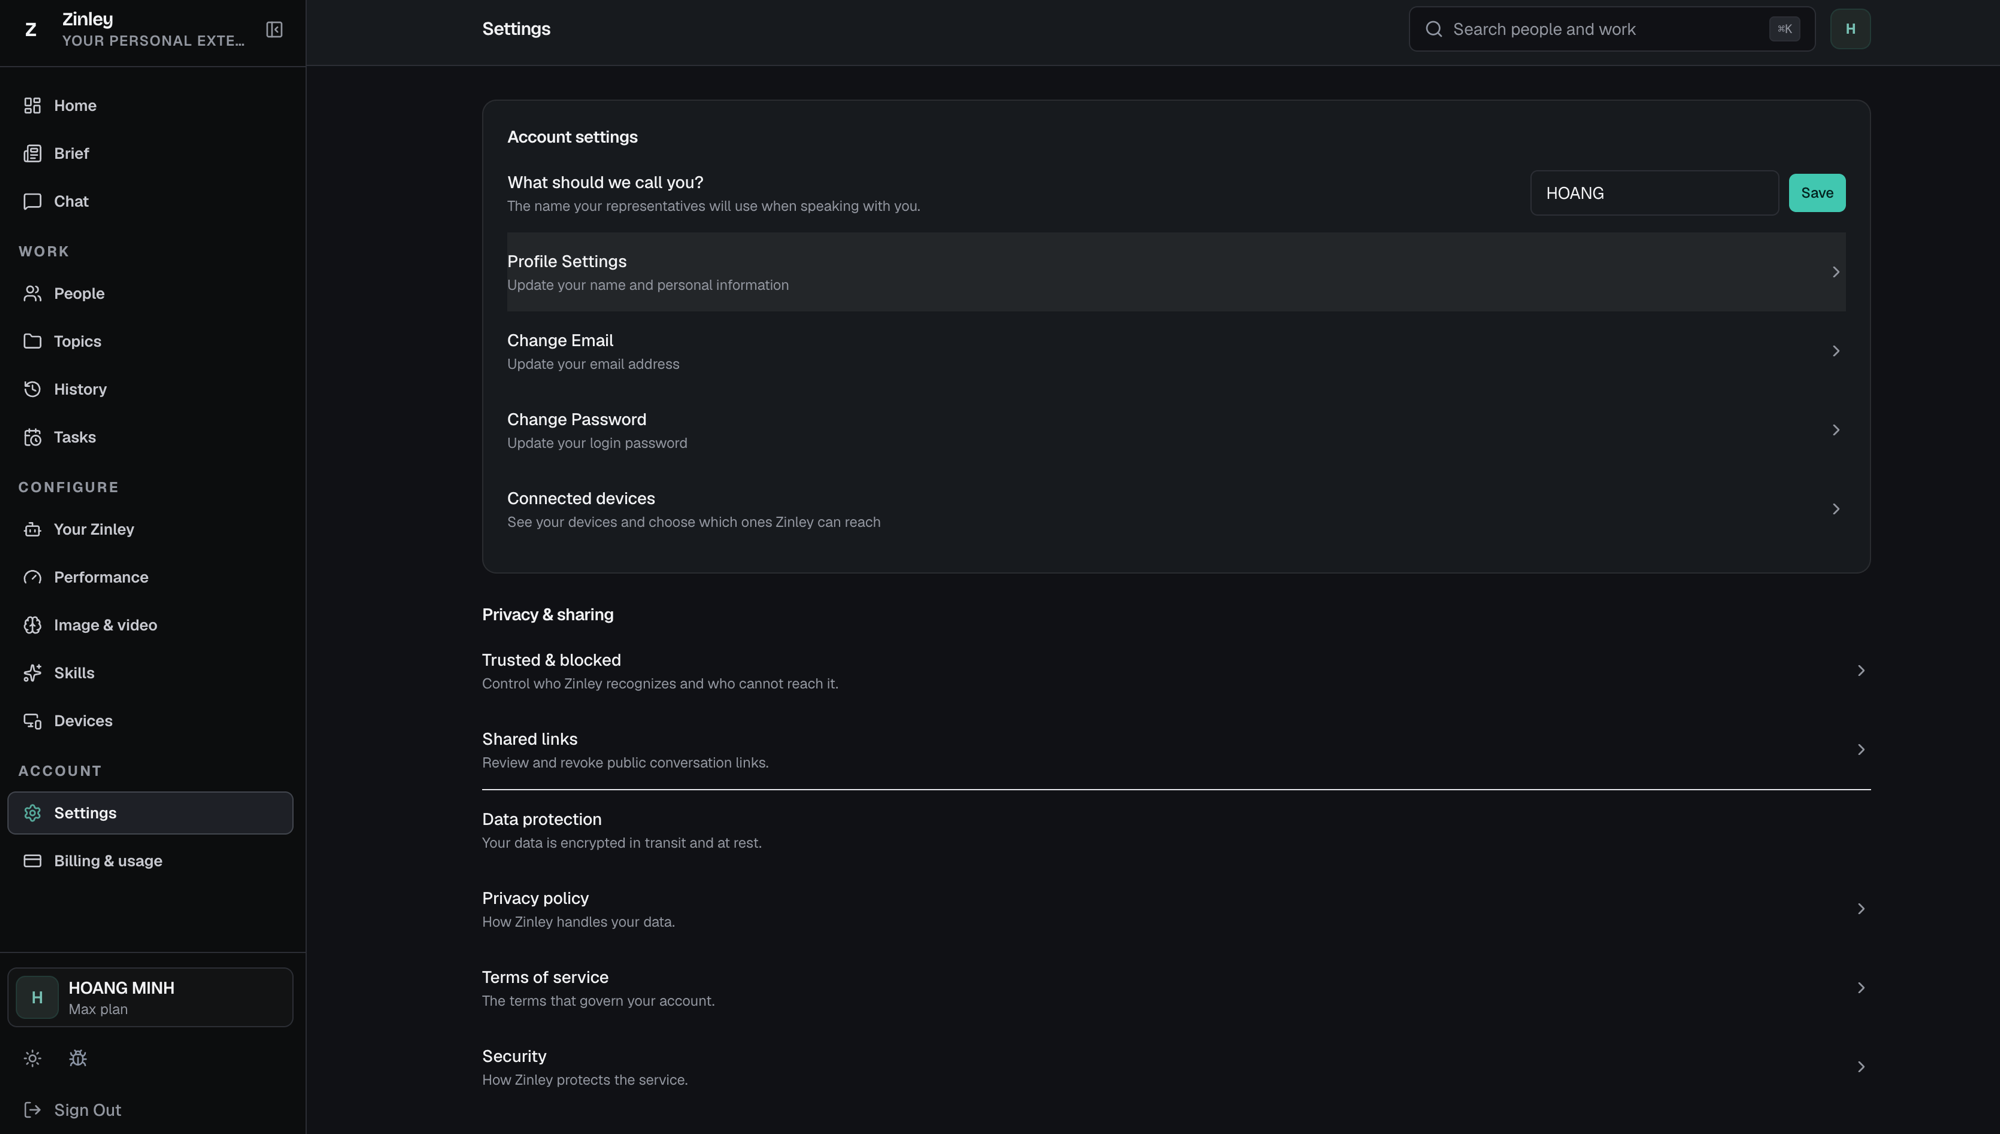Image resolution: width=2000 pixels, height=1134 pixels.
Task: Click the Settings gear icon in sidebar
Action: pos(32,813)
